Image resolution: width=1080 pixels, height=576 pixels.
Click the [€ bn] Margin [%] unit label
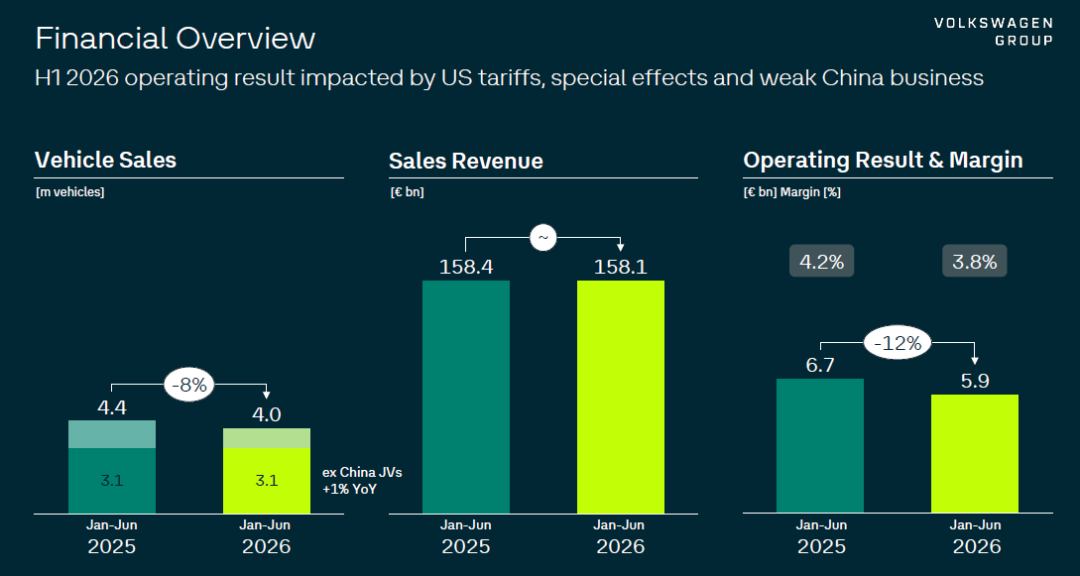(x=792, y=192)
